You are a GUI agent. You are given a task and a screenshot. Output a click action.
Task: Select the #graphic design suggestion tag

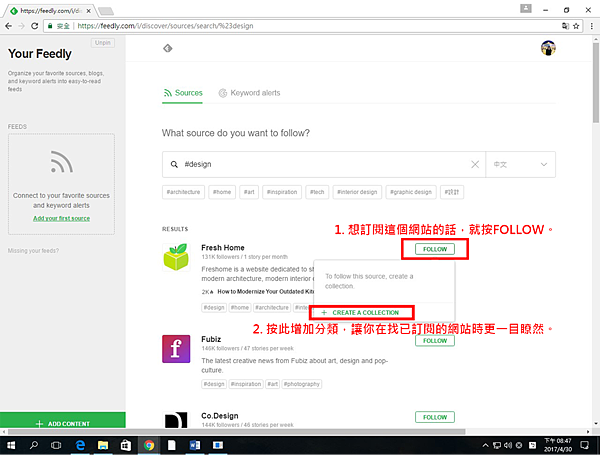[411, 192]
